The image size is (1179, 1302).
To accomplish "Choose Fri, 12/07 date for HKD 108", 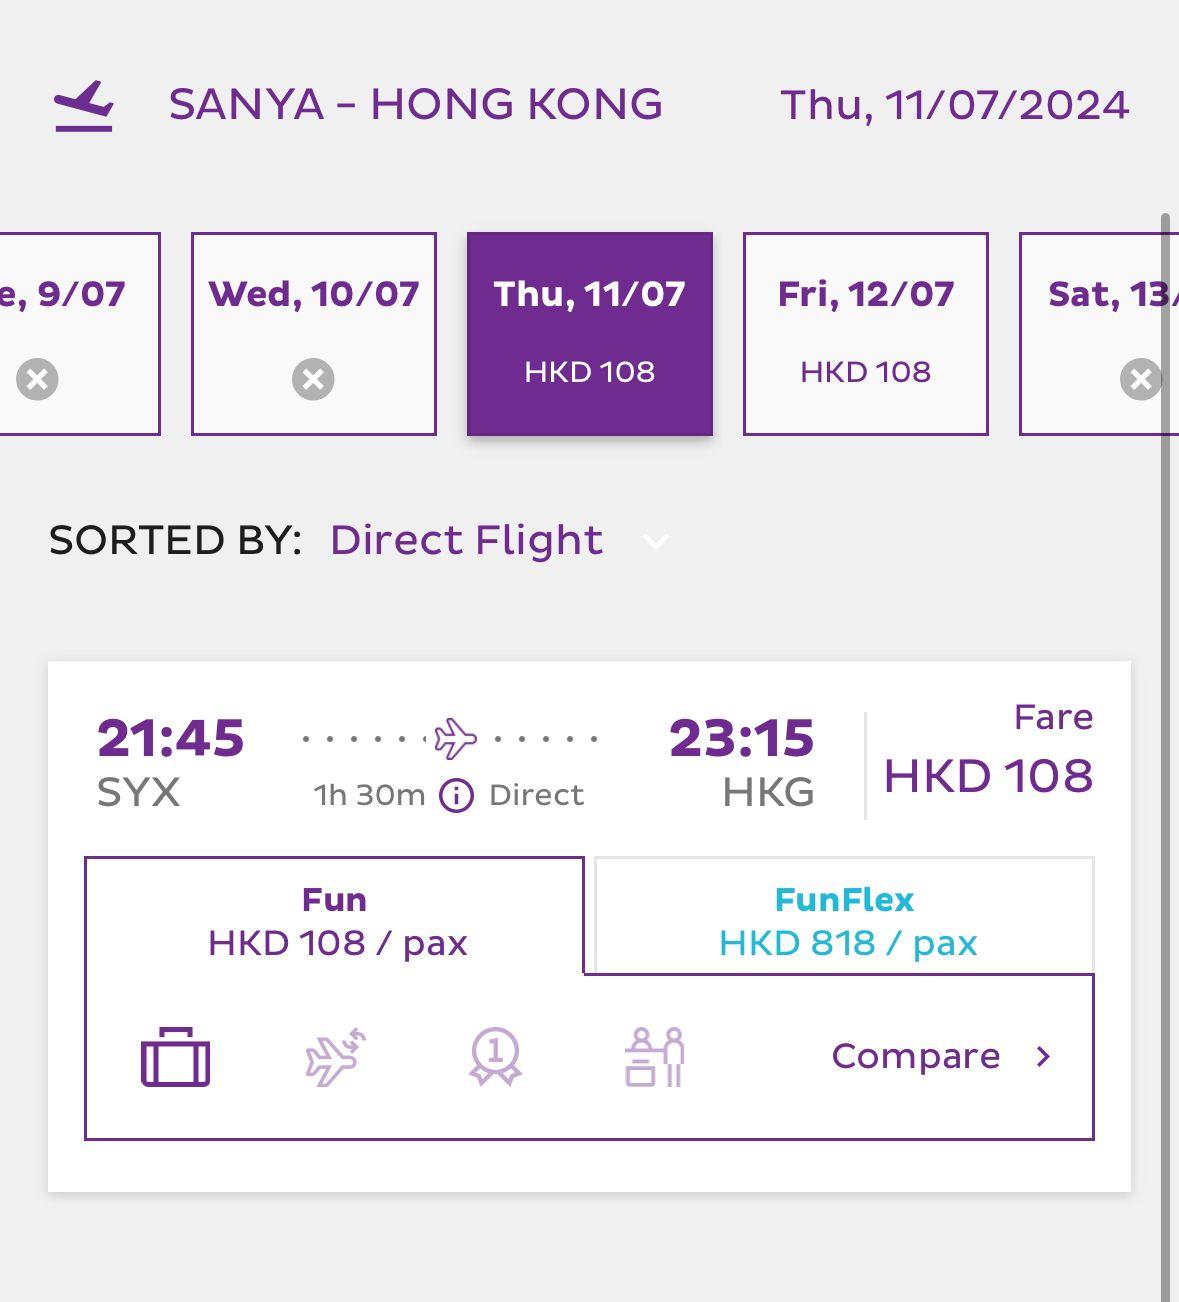I will tap(865, 333).
